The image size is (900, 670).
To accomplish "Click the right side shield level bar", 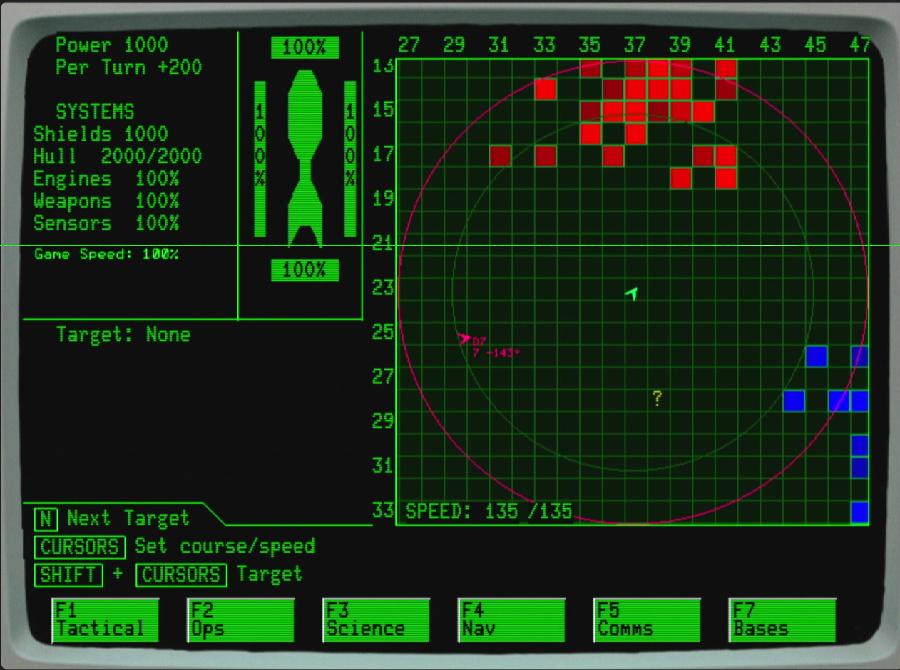I will click(350, 158).
